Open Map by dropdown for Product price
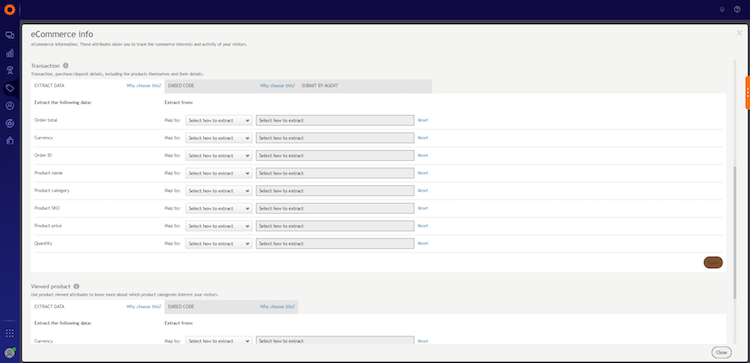 point(219,226)
